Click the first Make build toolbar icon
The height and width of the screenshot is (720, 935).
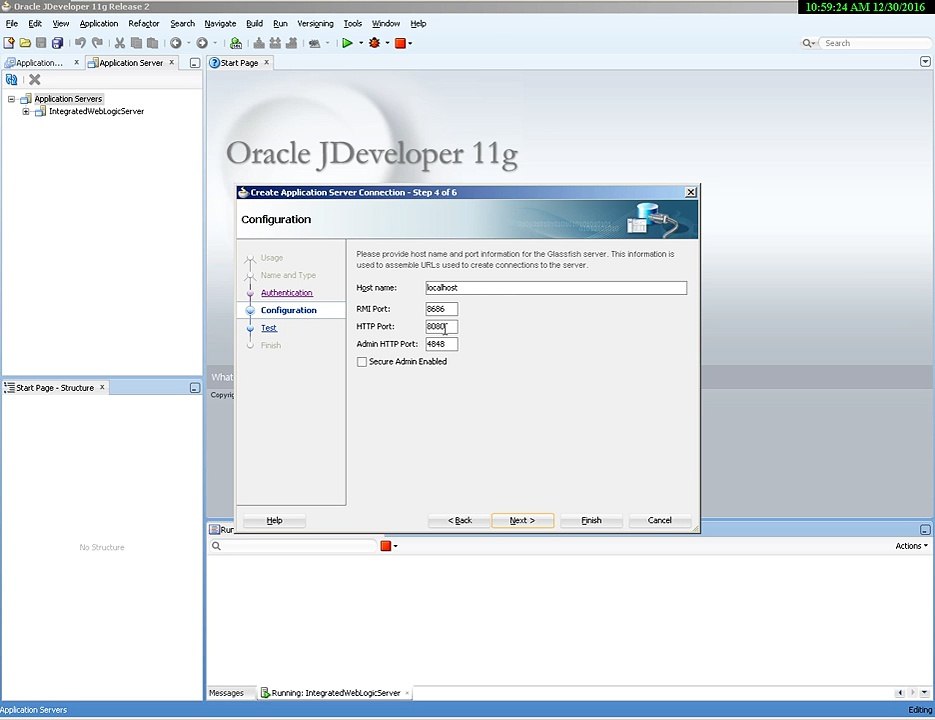pyautogui.click(x=259, y=43)
